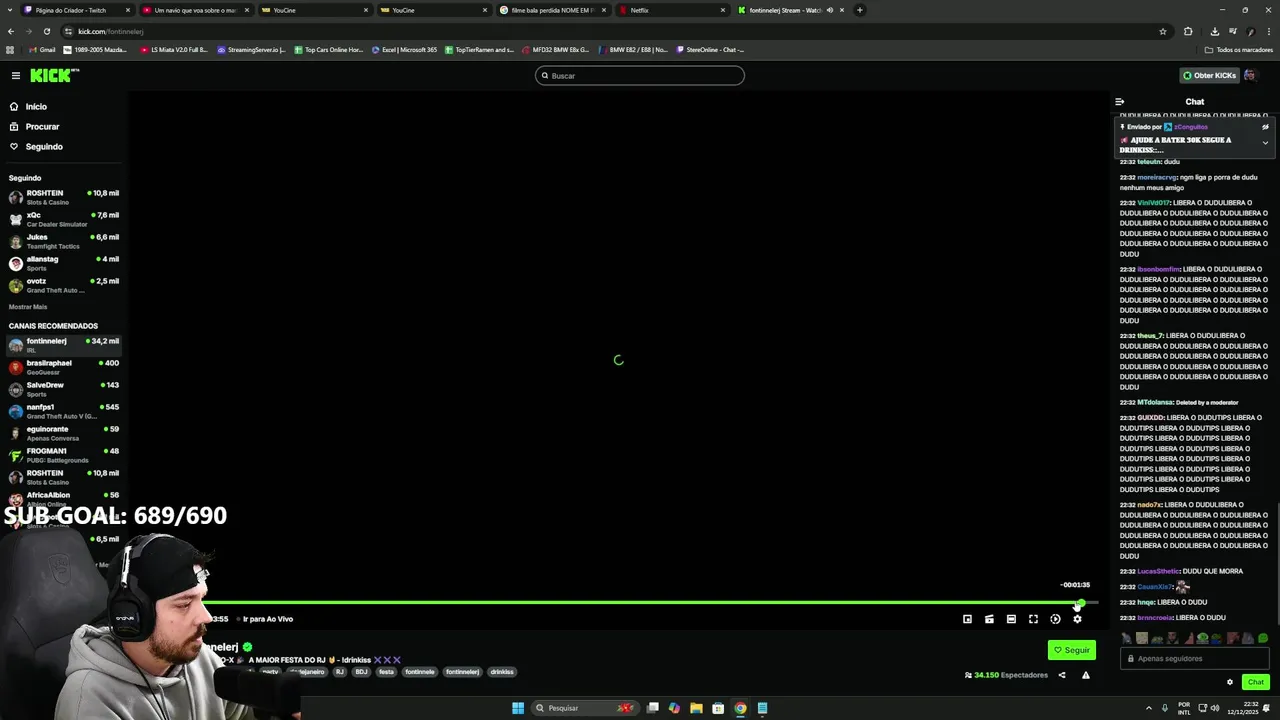Click the BDJ stream tag
Image resolution: width=1280 pixels, height=720 pixels.
pyautogui.click(x=361, y=672)
